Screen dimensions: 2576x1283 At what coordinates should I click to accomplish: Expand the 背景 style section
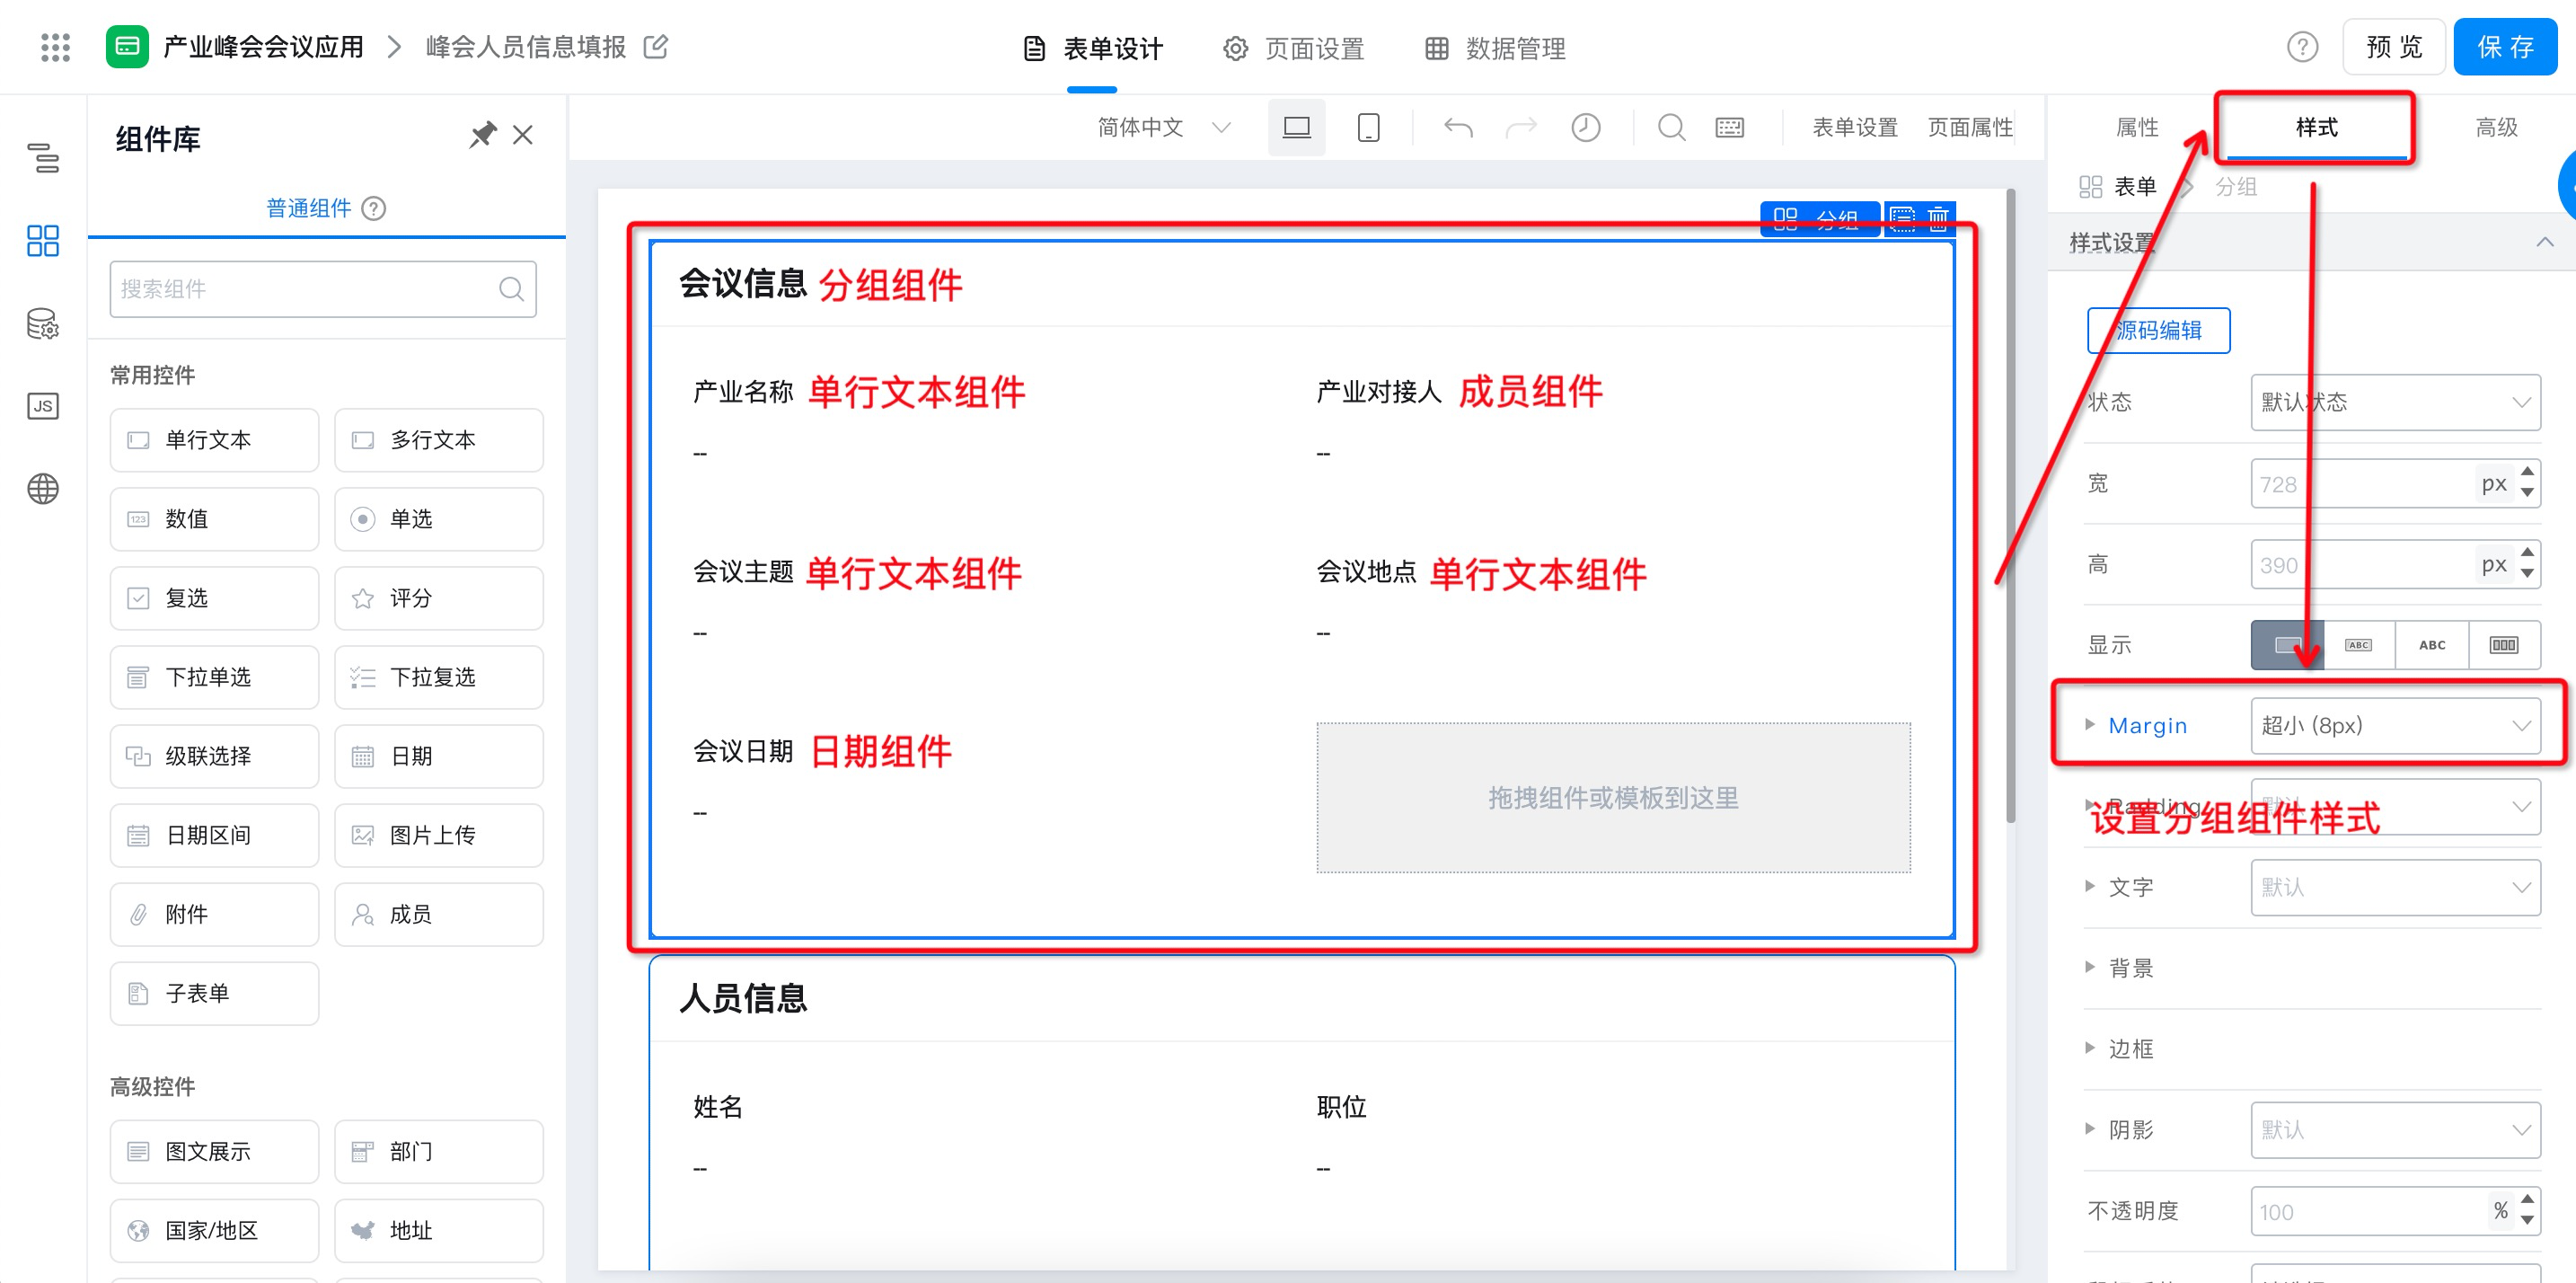(x=2130, y=968)
